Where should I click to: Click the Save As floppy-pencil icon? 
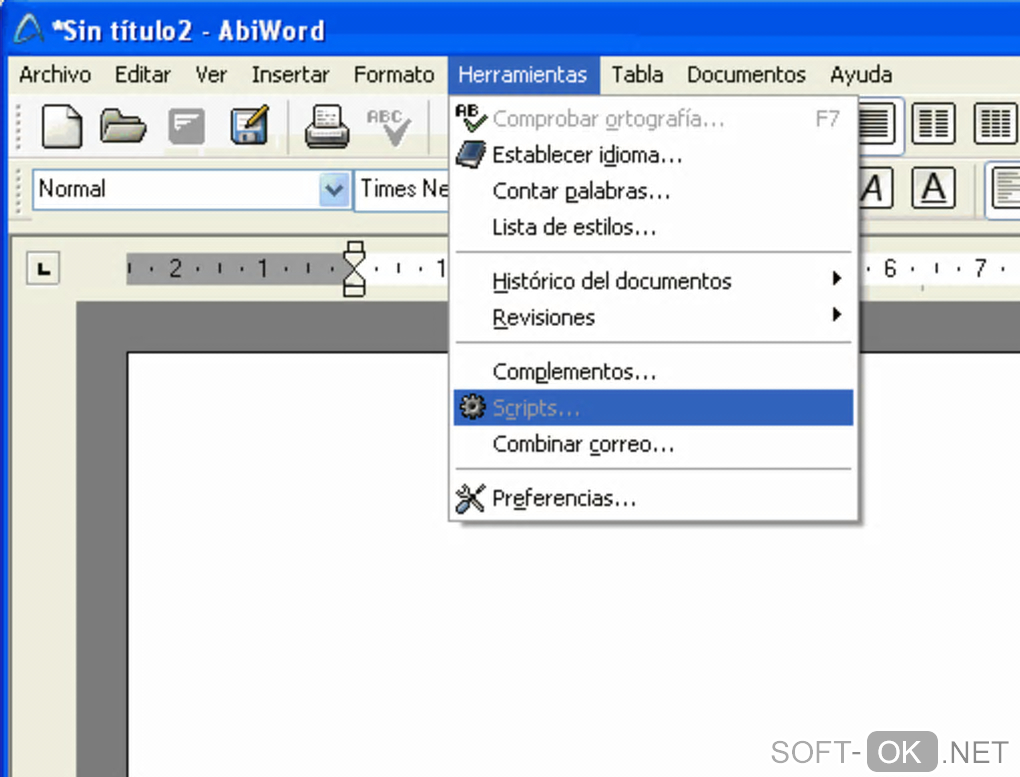tap(250, 124)
